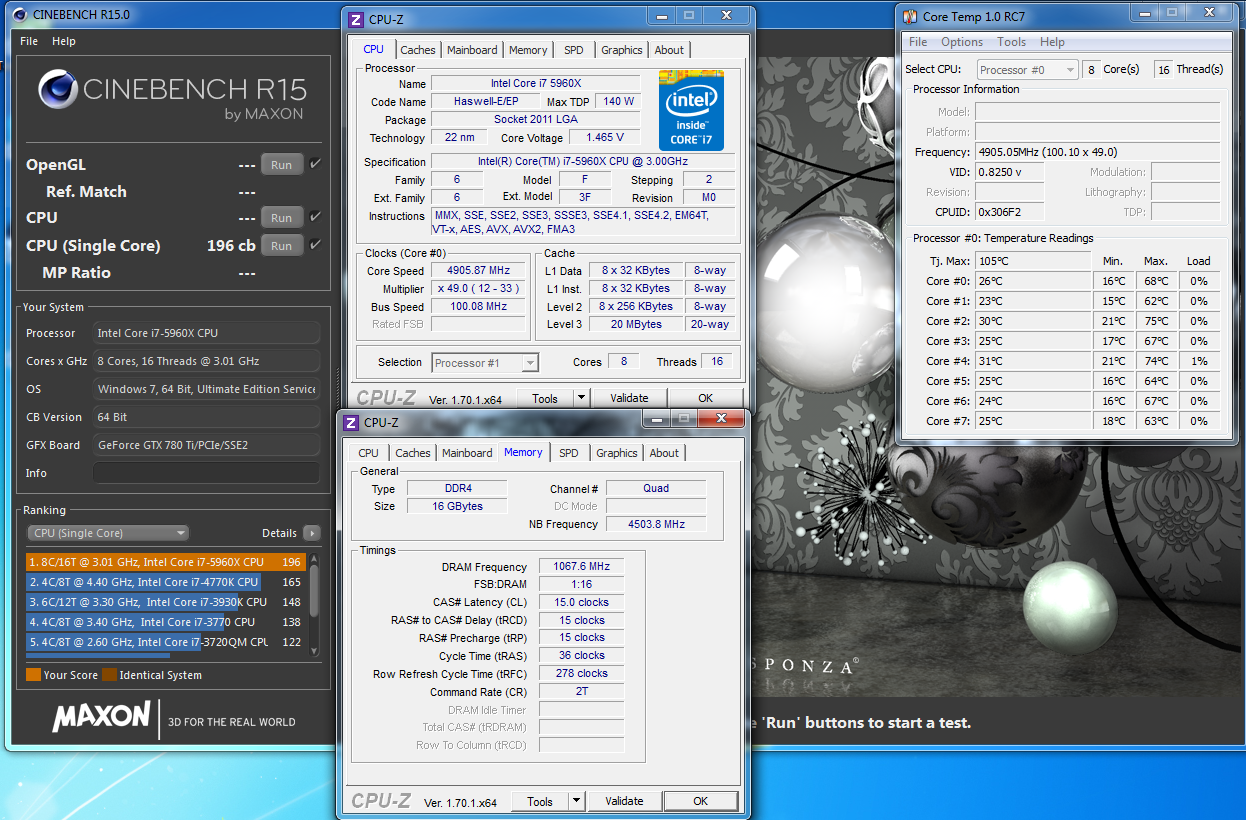Toggle the CPU (Single Core) test checkbox
This screenshot has width=1246, height=820.
tap(316, 245)
